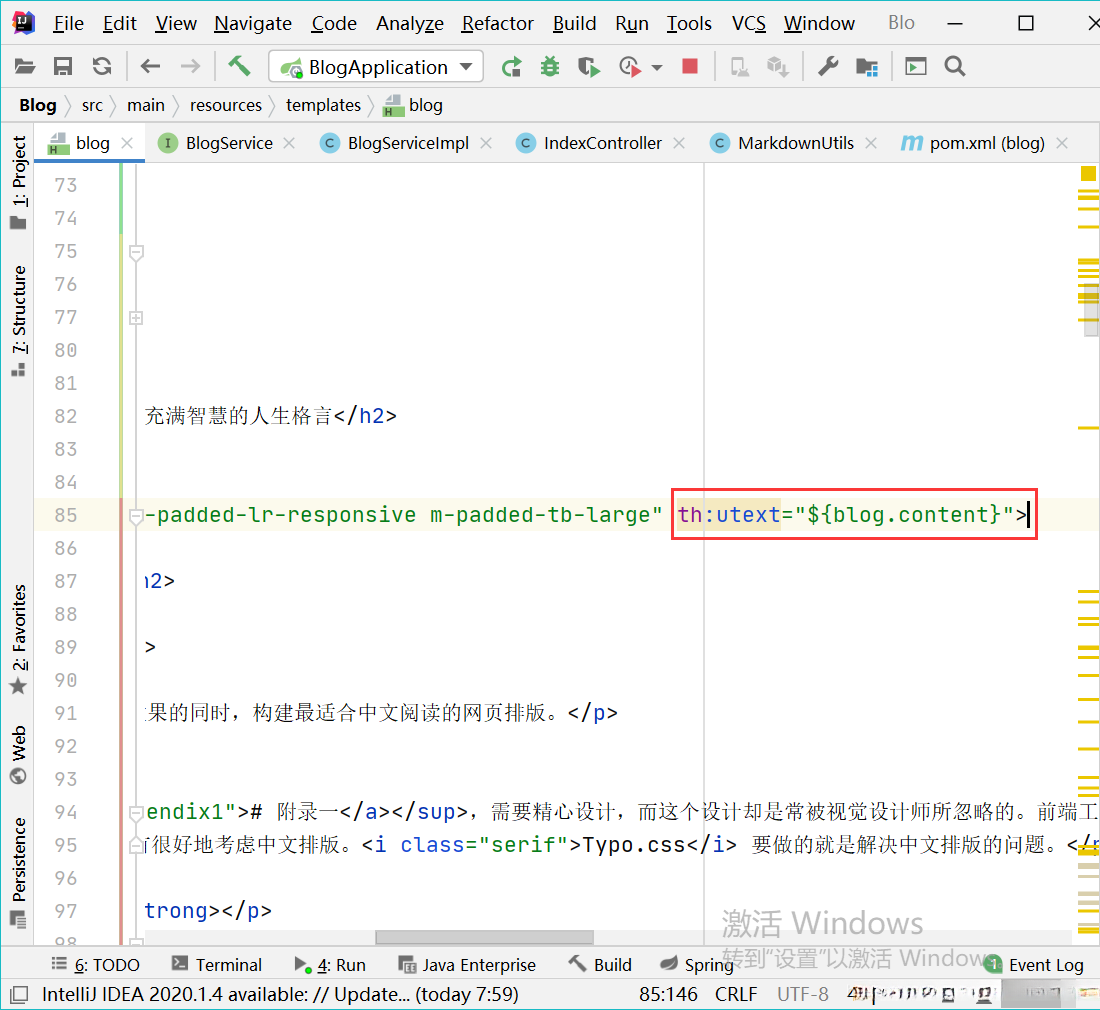Open the Window menu

pyautogui.click(x=819, y=23)
